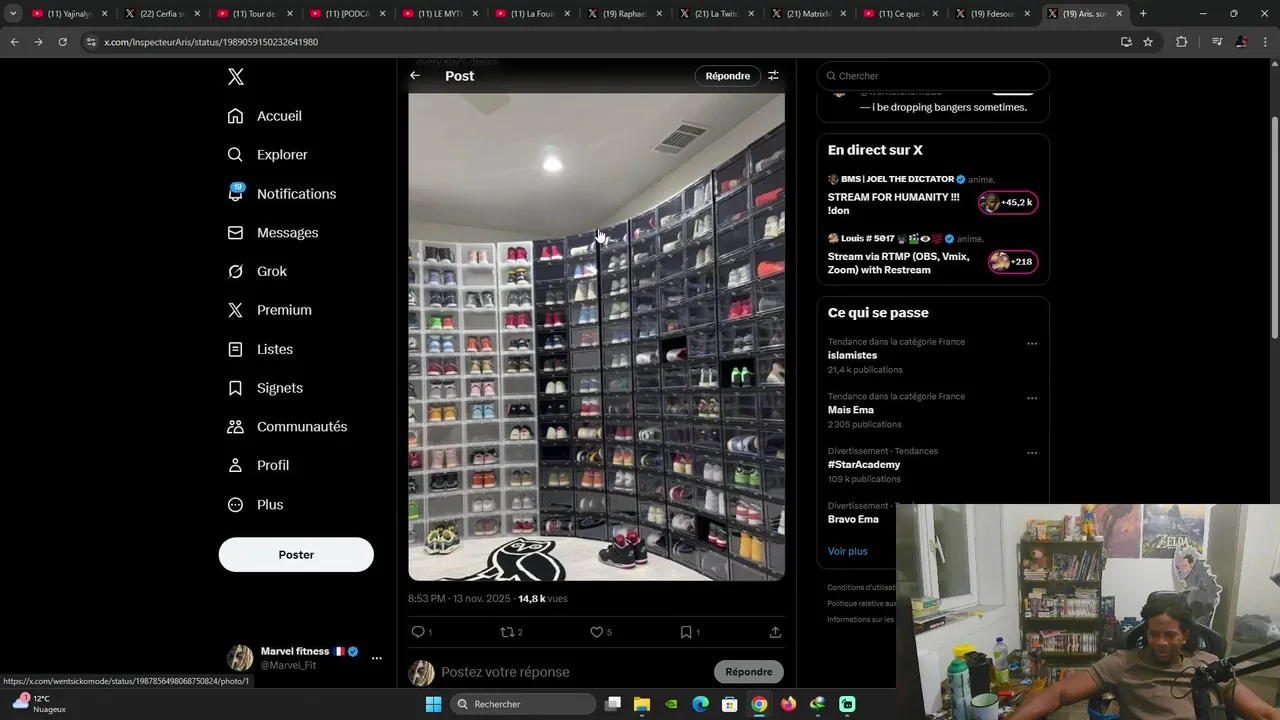Screen dimensions: 1280x720
Task: Open the sneaker closet photo
Action: 596,337
